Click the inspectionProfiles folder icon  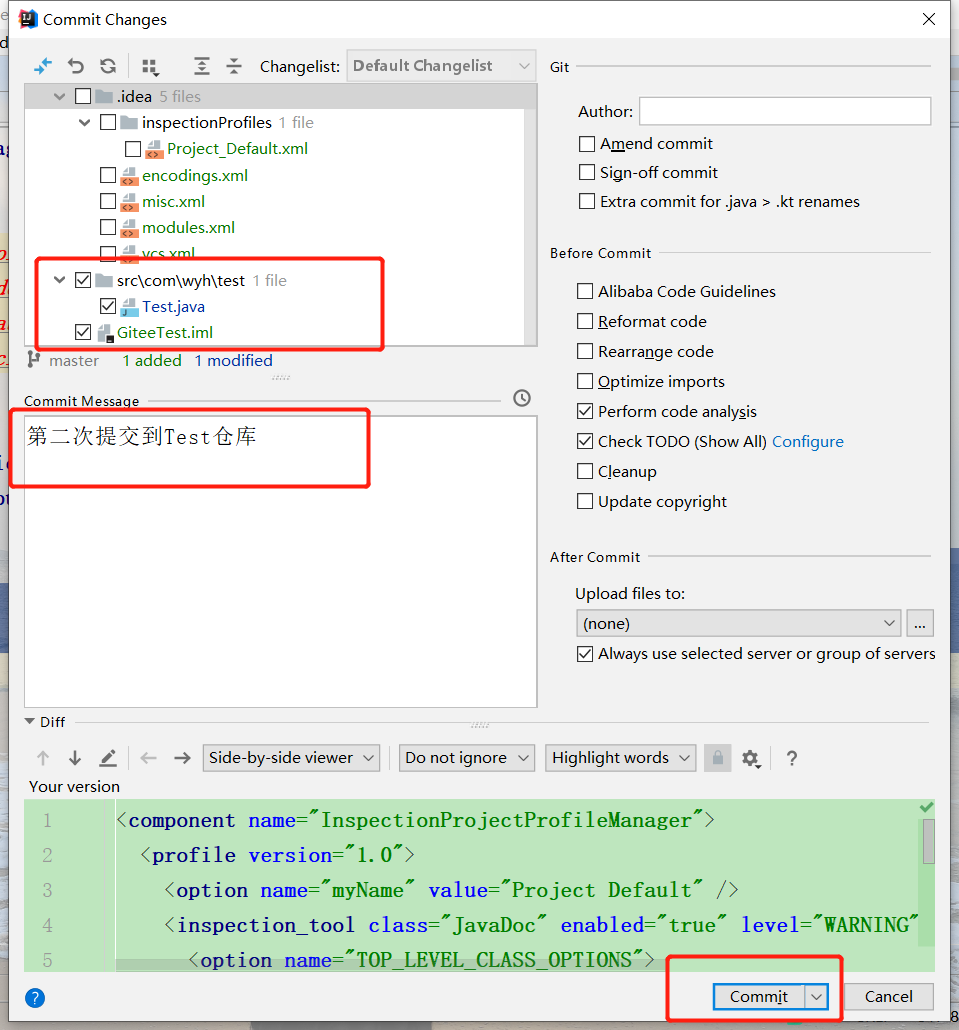coord(129,123)
